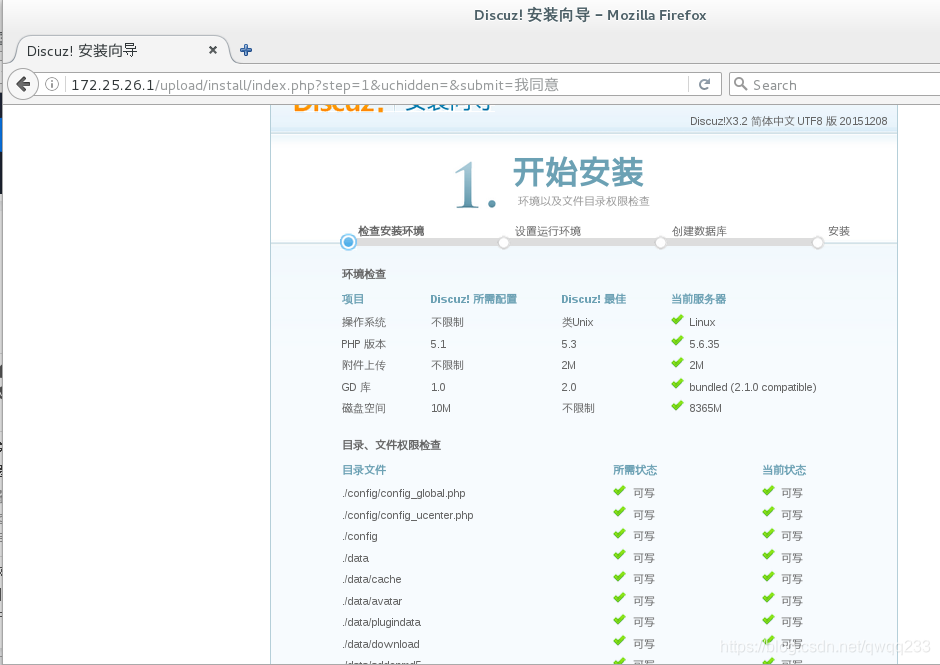This screenshot has height=665, width=940.
Task: Click Discuz!X3.2 简体中文 UTF8 version text
Action: (x=788, y=121)
